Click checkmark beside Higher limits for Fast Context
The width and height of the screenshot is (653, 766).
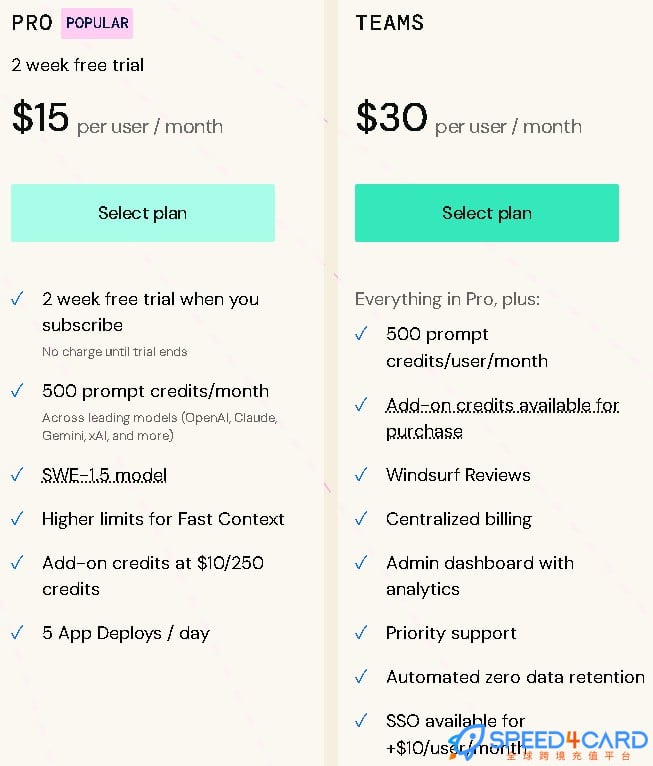tap(17, 519)
